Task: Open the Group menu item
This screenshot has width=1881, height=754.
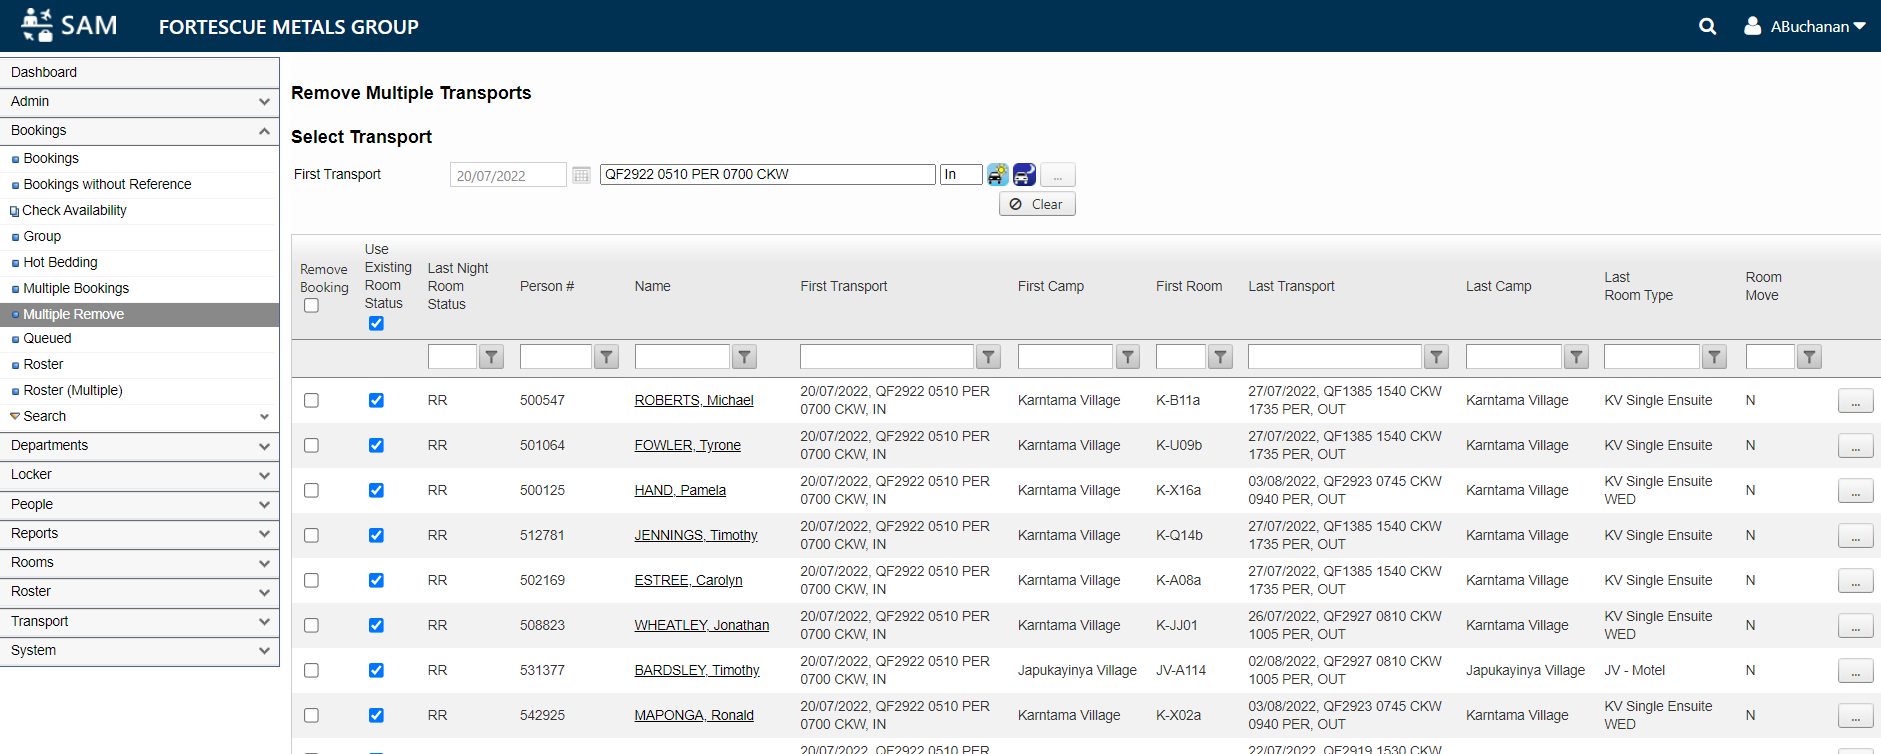Action: (42, 236)
